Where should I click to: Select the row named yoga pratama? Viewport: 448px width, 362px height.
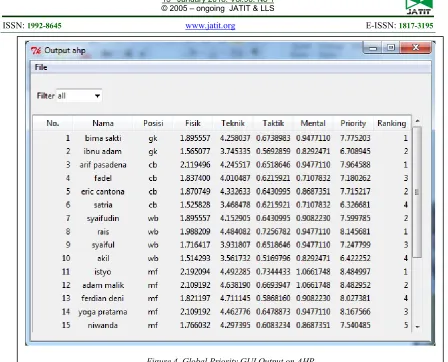click(x=222, y=312)
